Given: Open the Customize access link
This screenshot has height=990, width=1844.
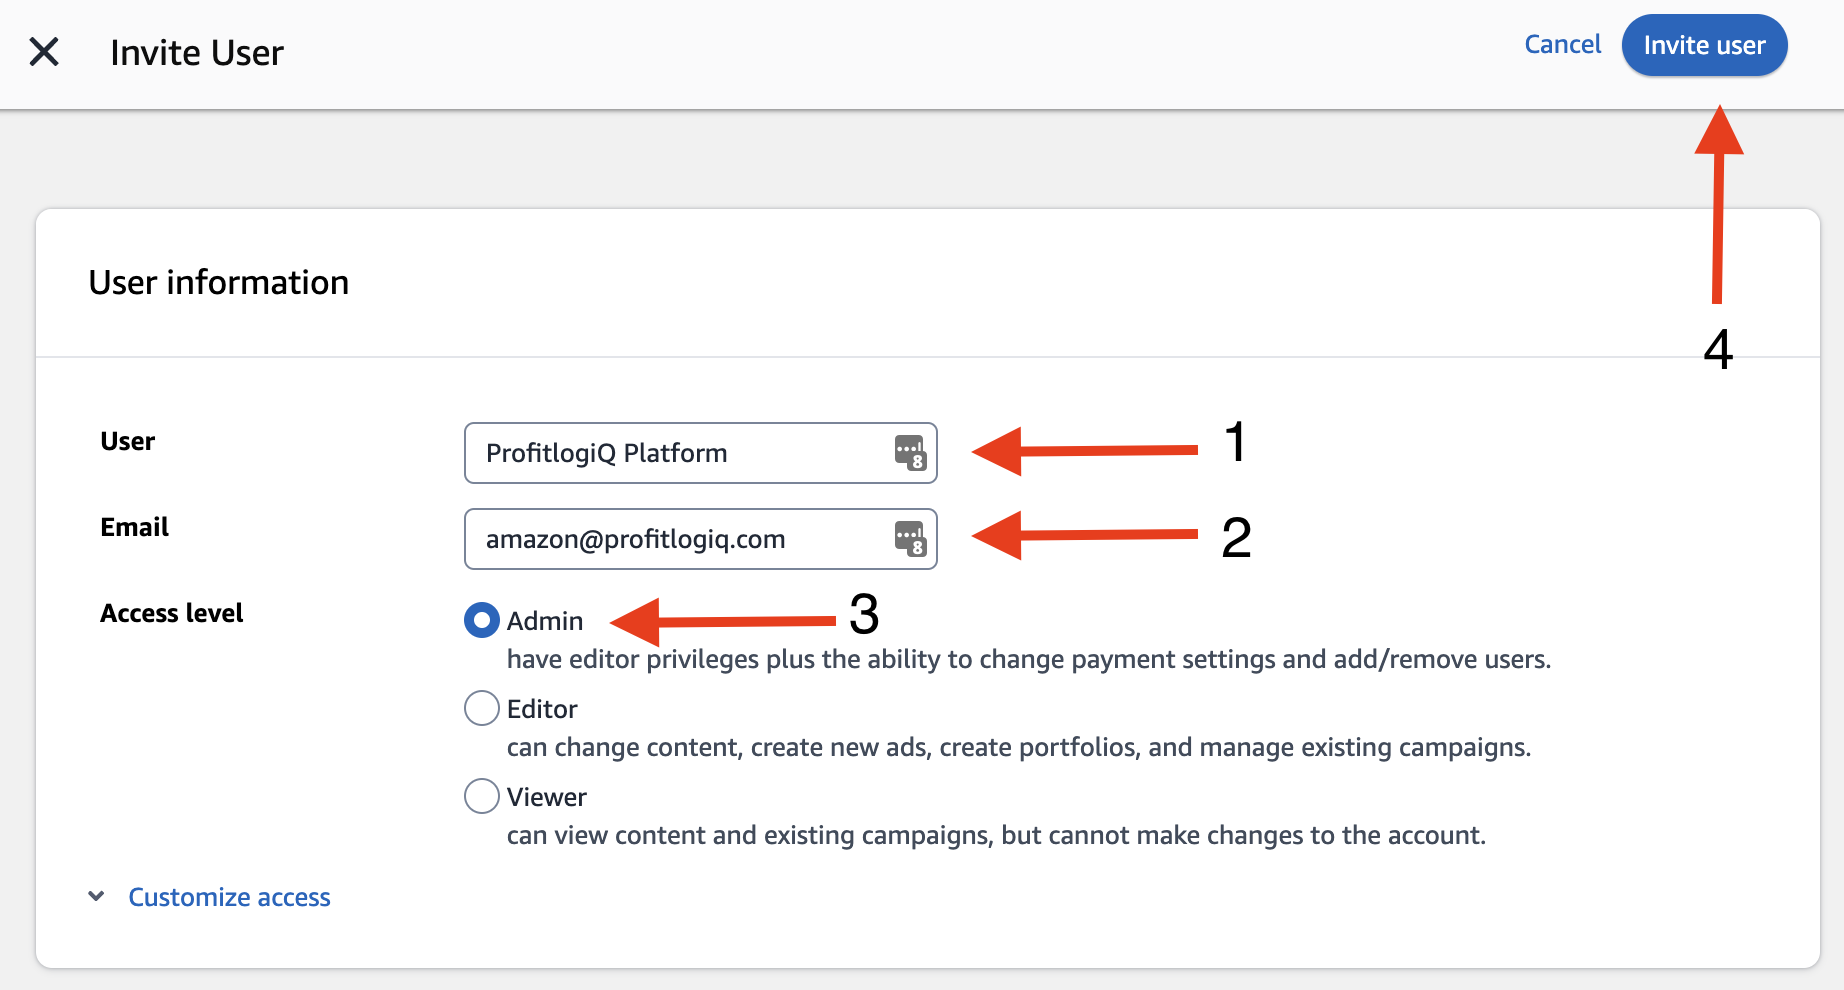Looking at the screenshot, I should (229, 897).
